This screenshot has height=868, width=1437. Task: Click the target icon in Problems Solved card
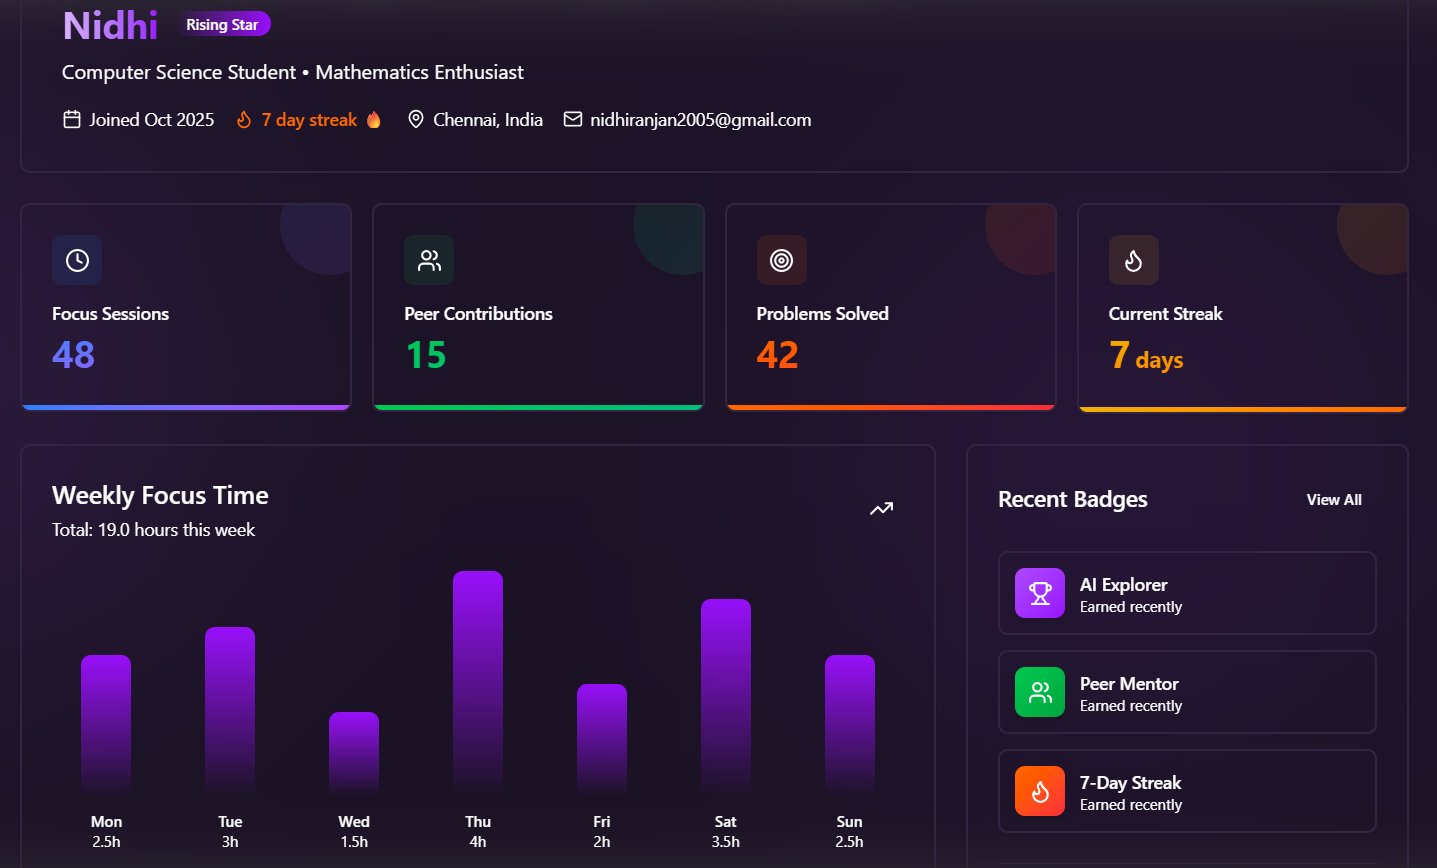(782, 260)
